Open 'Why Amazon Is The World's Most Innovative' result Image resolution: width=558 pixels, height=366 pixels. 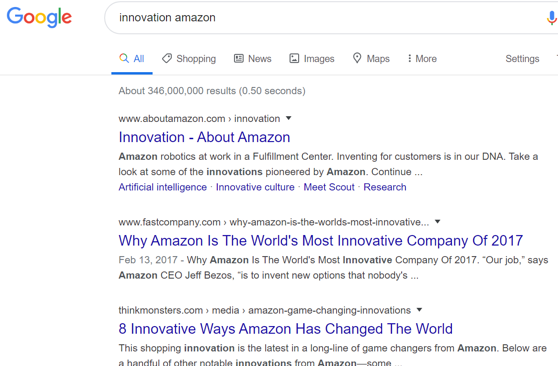(x=321, y=241)
